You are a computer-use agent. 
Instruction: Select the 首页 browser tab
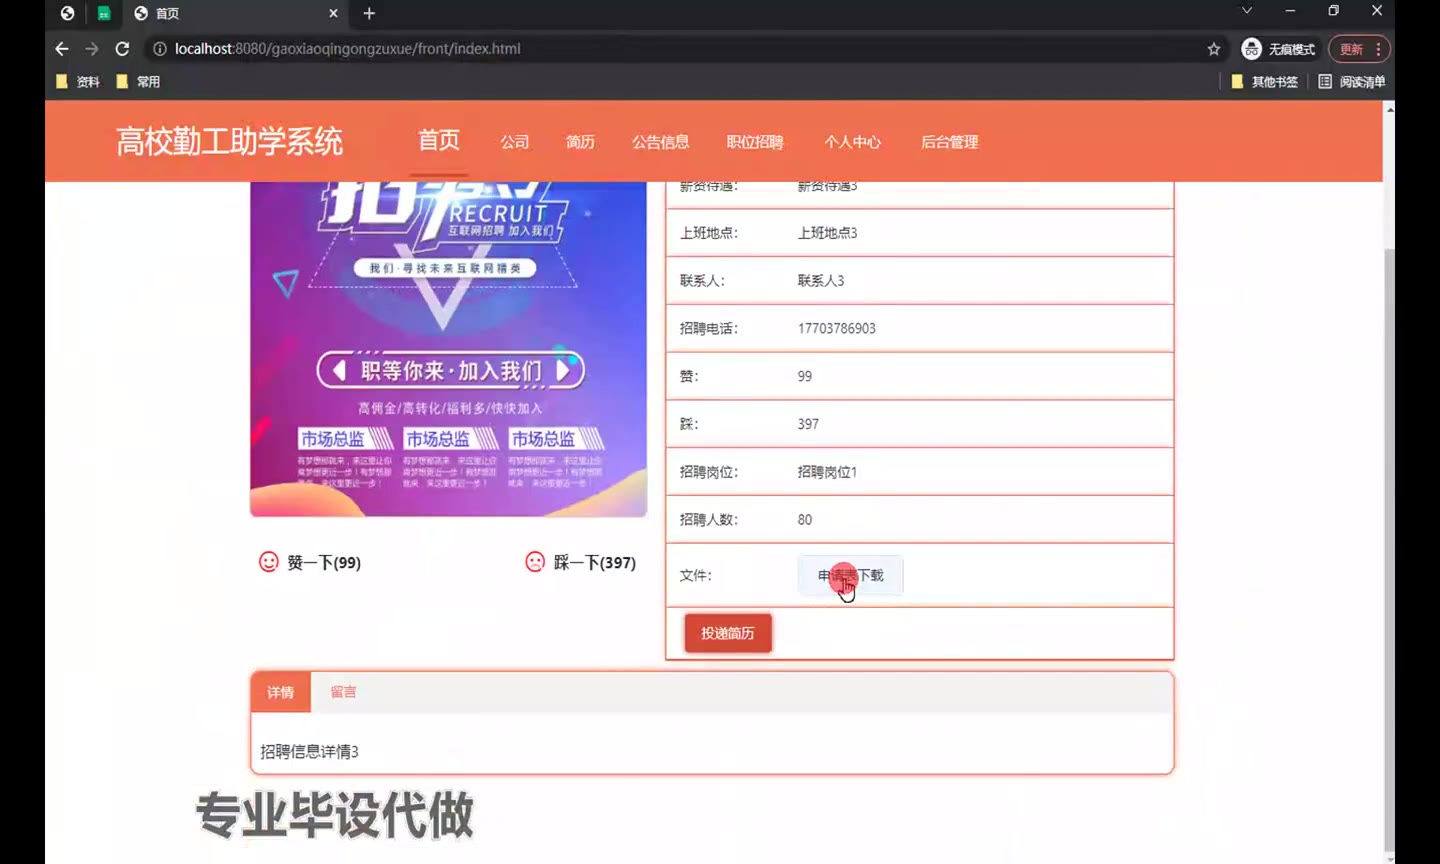(x=235, y=13)
